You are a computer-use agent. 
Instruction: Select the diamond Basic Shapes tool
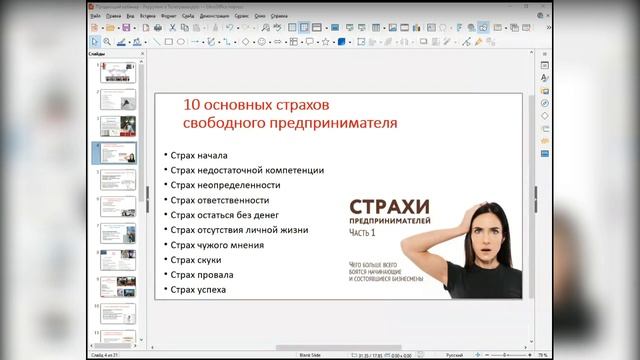[245, 42]
